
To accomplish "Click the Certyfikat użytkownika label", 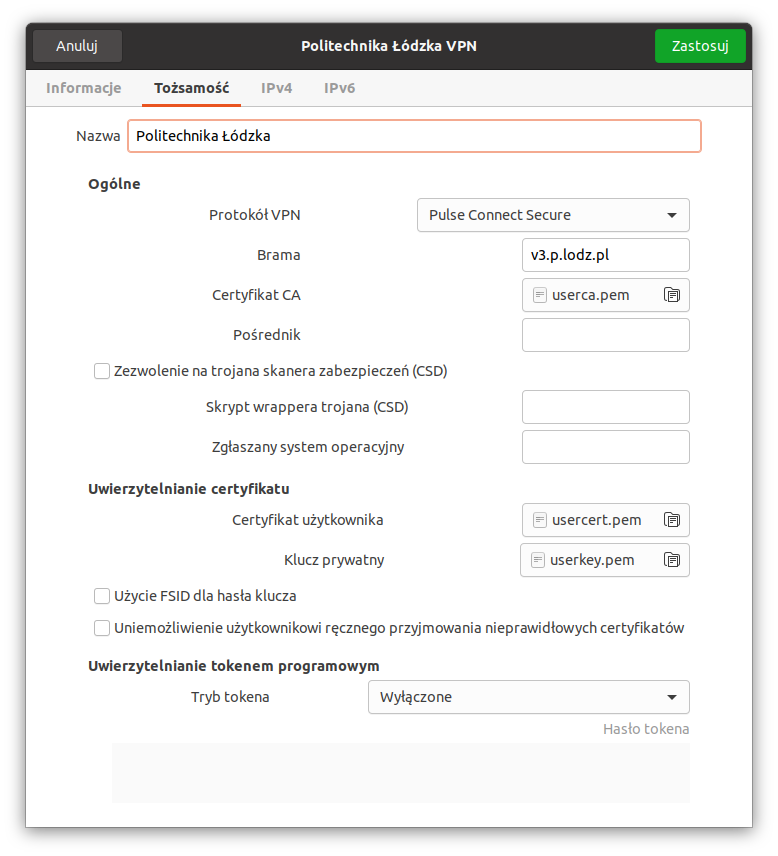I will coord(307,520).
